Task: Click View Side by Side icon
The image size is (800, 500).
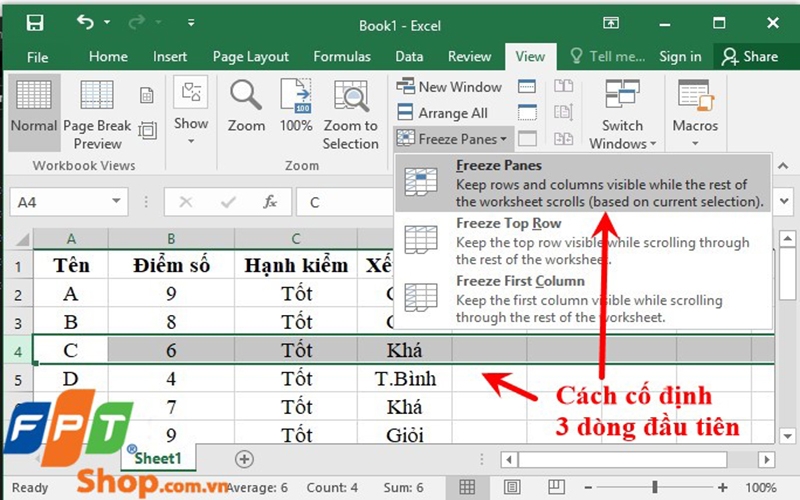Action: point(563,86)
